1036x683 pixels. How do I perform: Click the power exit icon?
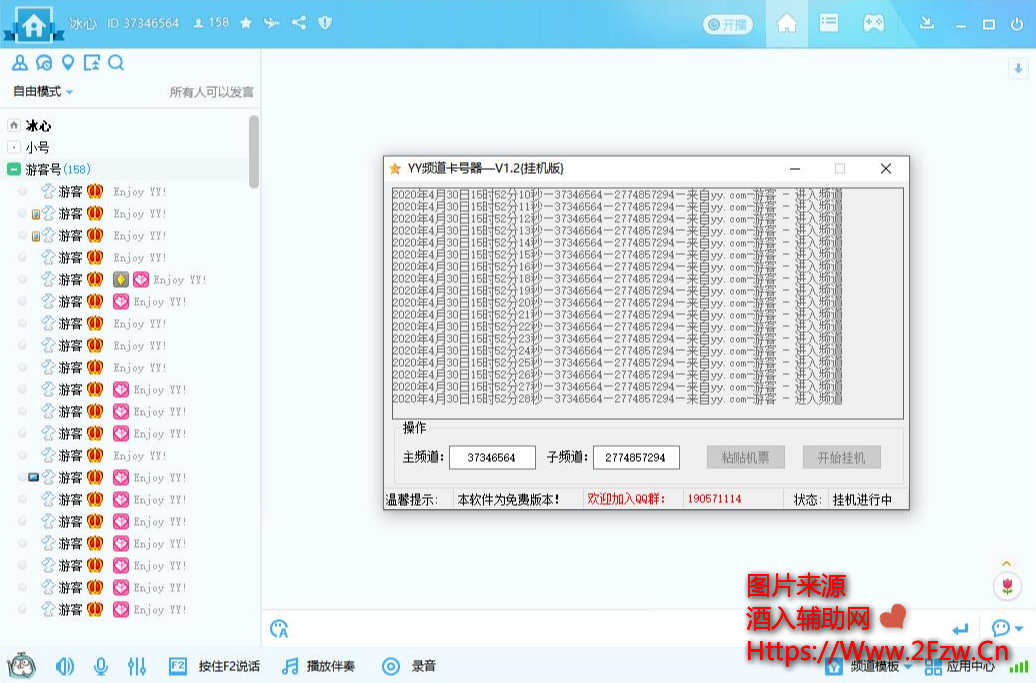pos(1017,24)
